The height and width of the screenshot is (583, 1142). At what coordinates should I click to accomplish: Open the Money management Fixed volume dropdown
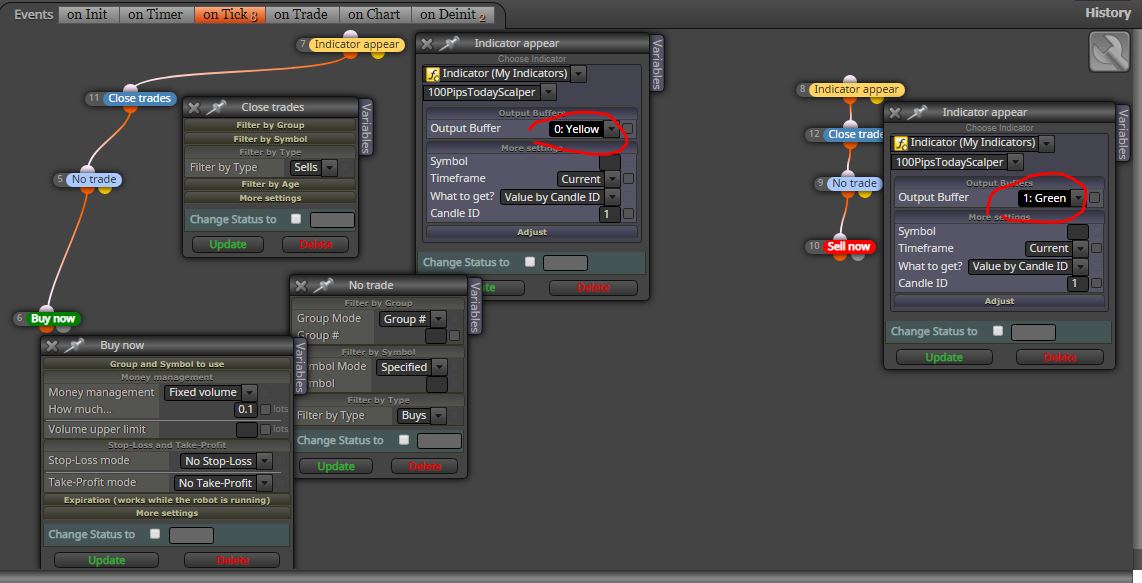tap(210, 392)
